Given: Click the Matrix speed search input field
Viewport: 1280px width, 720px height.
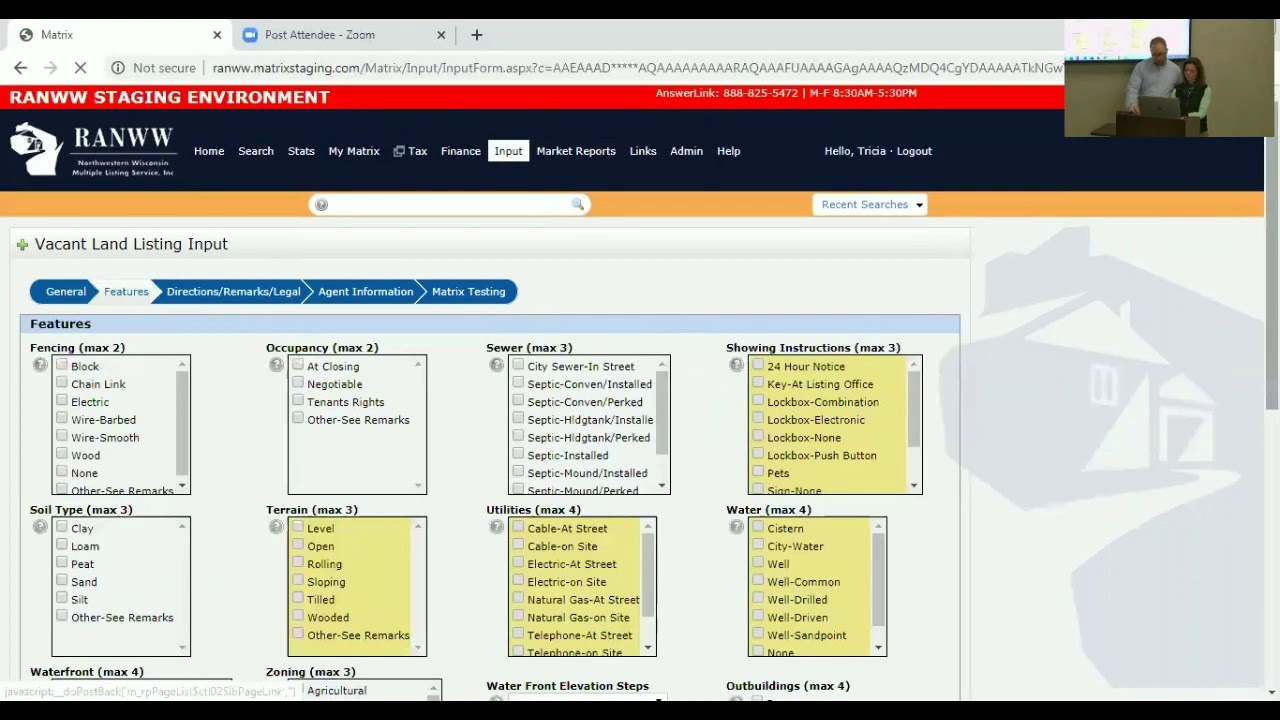Looking at the screenshot, I should click(x=449, y=204).
